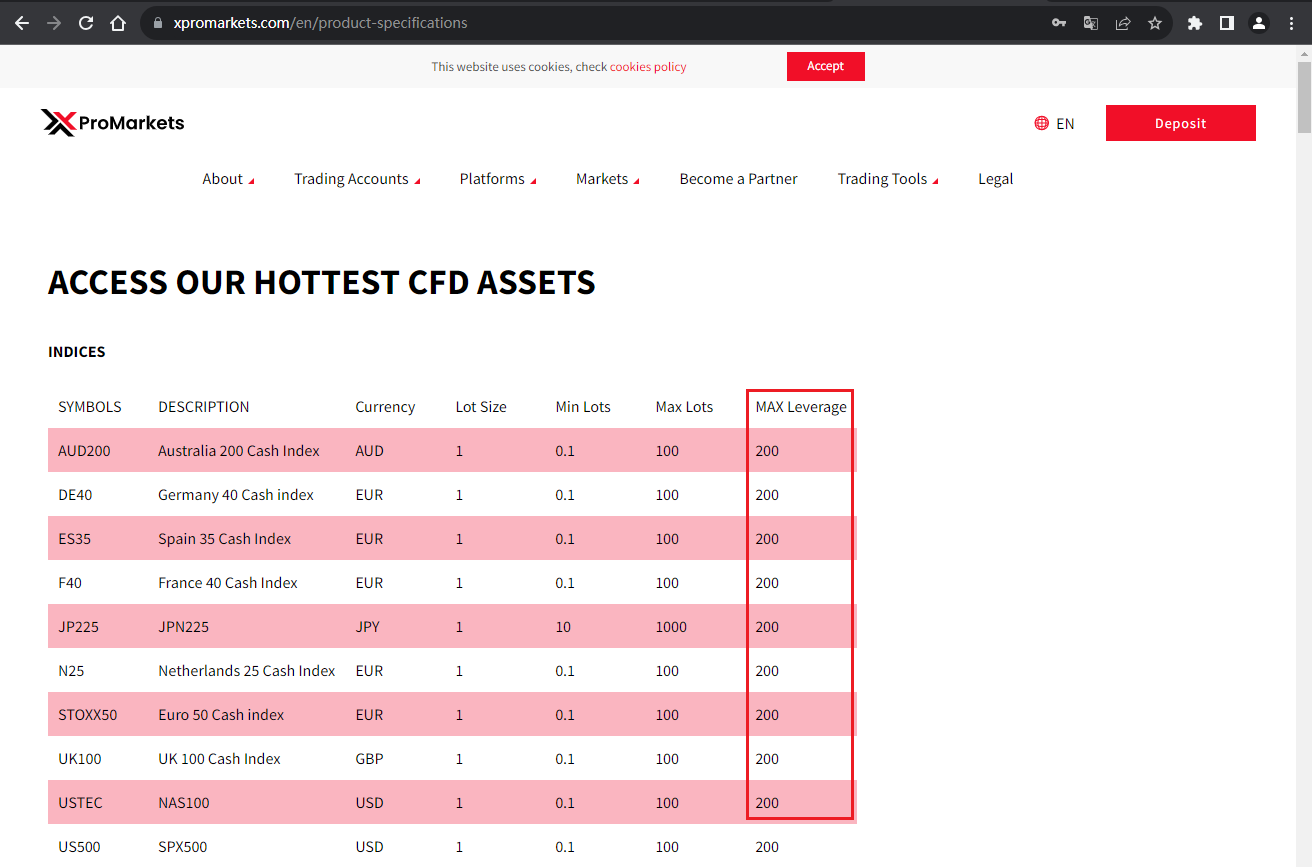Screen dimensions: 1312x867
Task: Click the MAX Leverage column header
Action: [x=801, y=407]
